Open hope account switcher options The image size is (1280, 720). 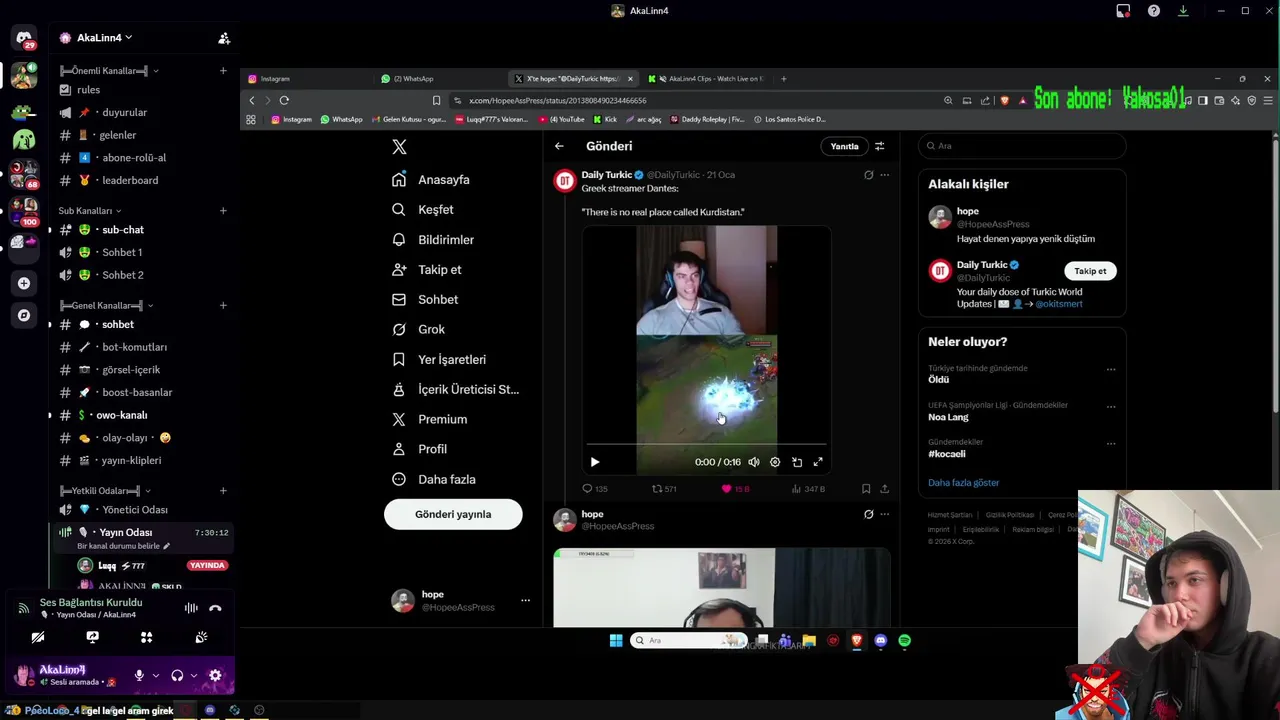(525, 601)
